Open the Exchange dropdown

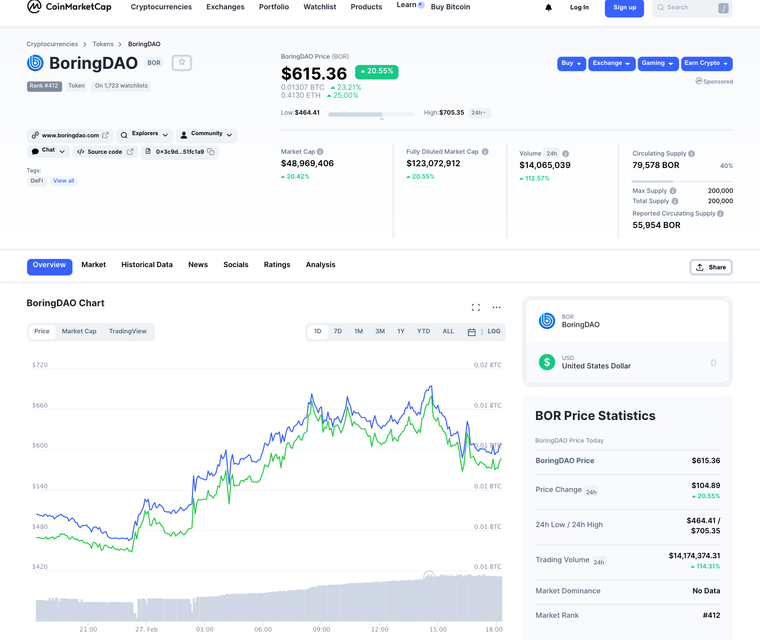tap(612, 64)
